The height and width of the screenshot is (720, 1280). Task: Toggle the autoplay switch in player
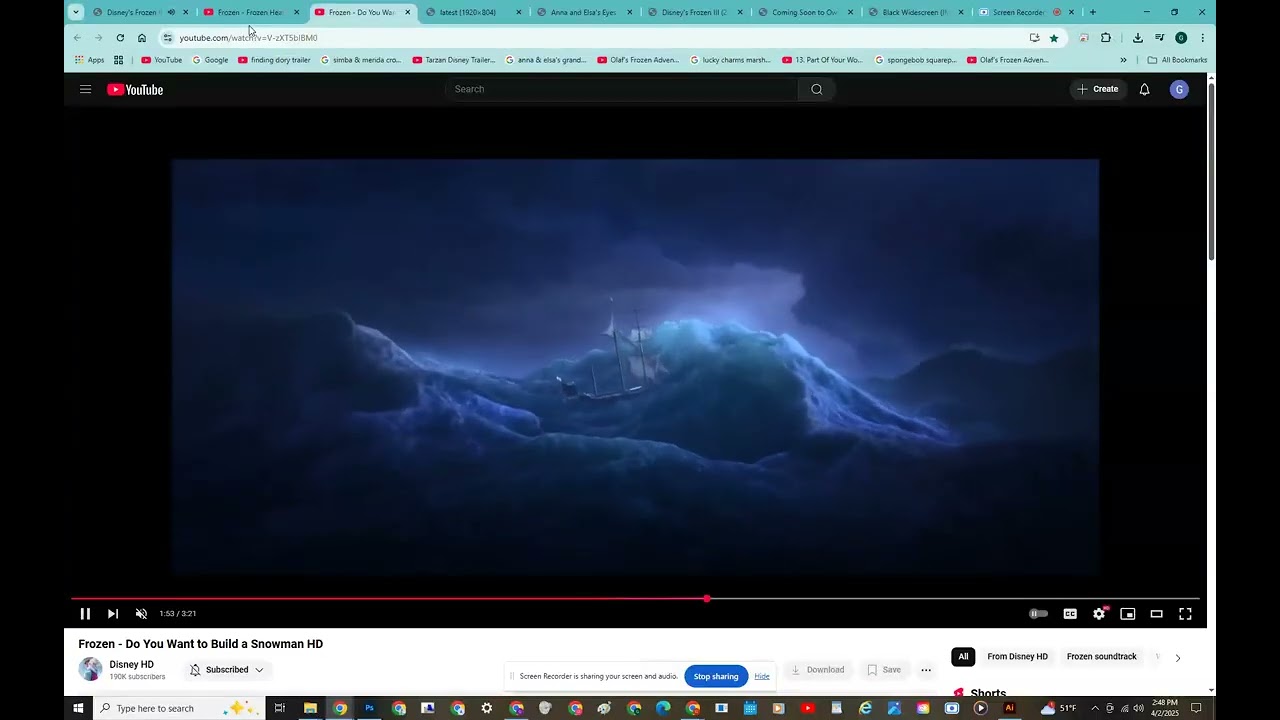[x=1039, y=614]
